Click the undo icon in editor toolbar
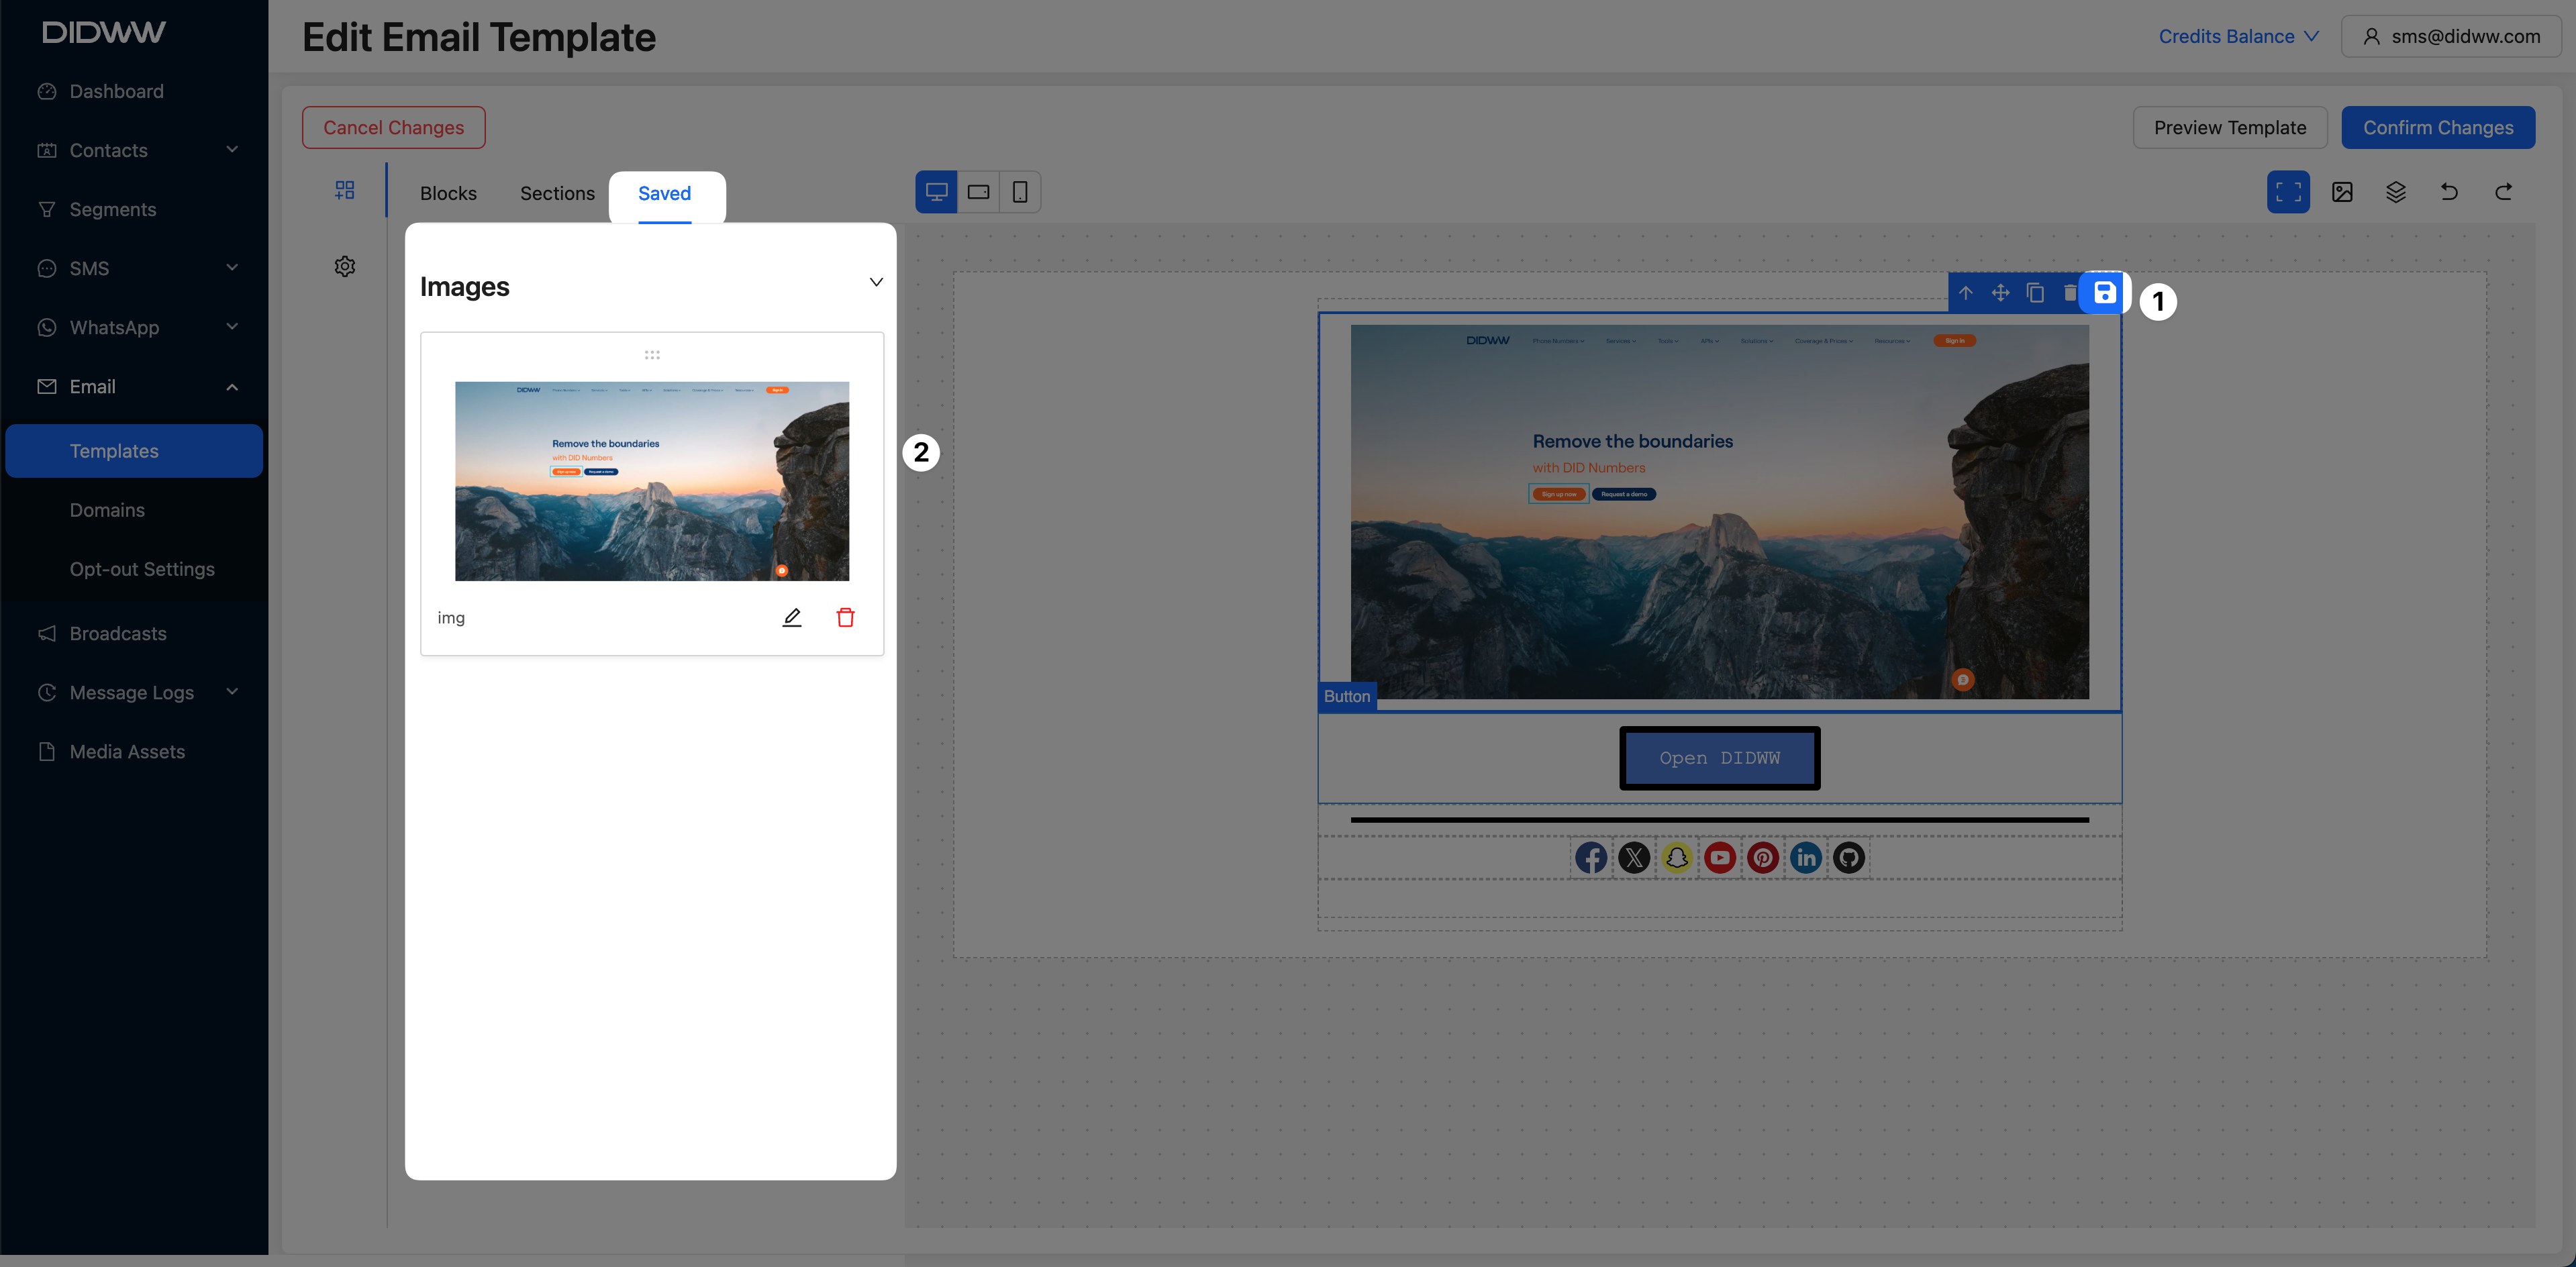Screen dimensions: 2576x1267 (x=2449, y=192)
